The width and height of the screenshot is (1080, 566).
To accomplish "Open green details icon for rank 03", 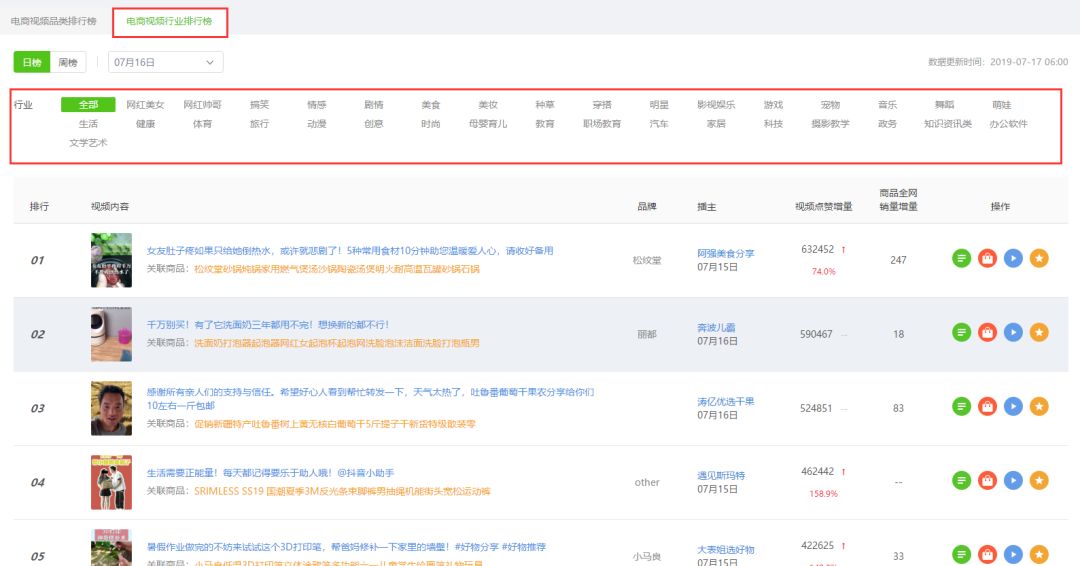I will [962, 406].
